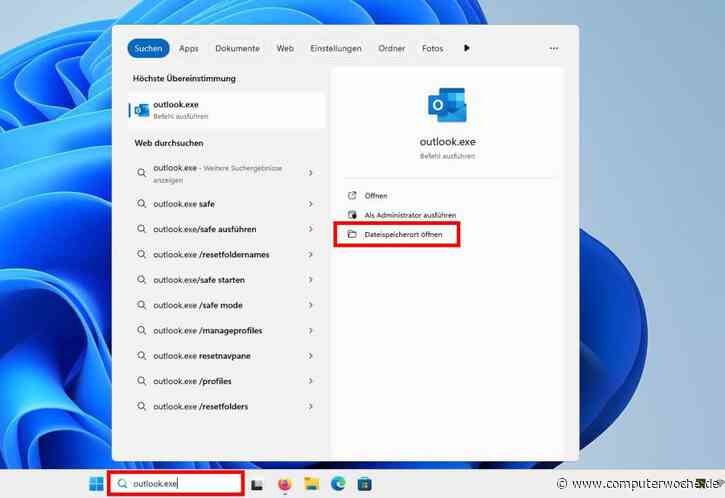The image size is (725, 498).
Task: Switch to the Dokumente tab
Action: 237,48
